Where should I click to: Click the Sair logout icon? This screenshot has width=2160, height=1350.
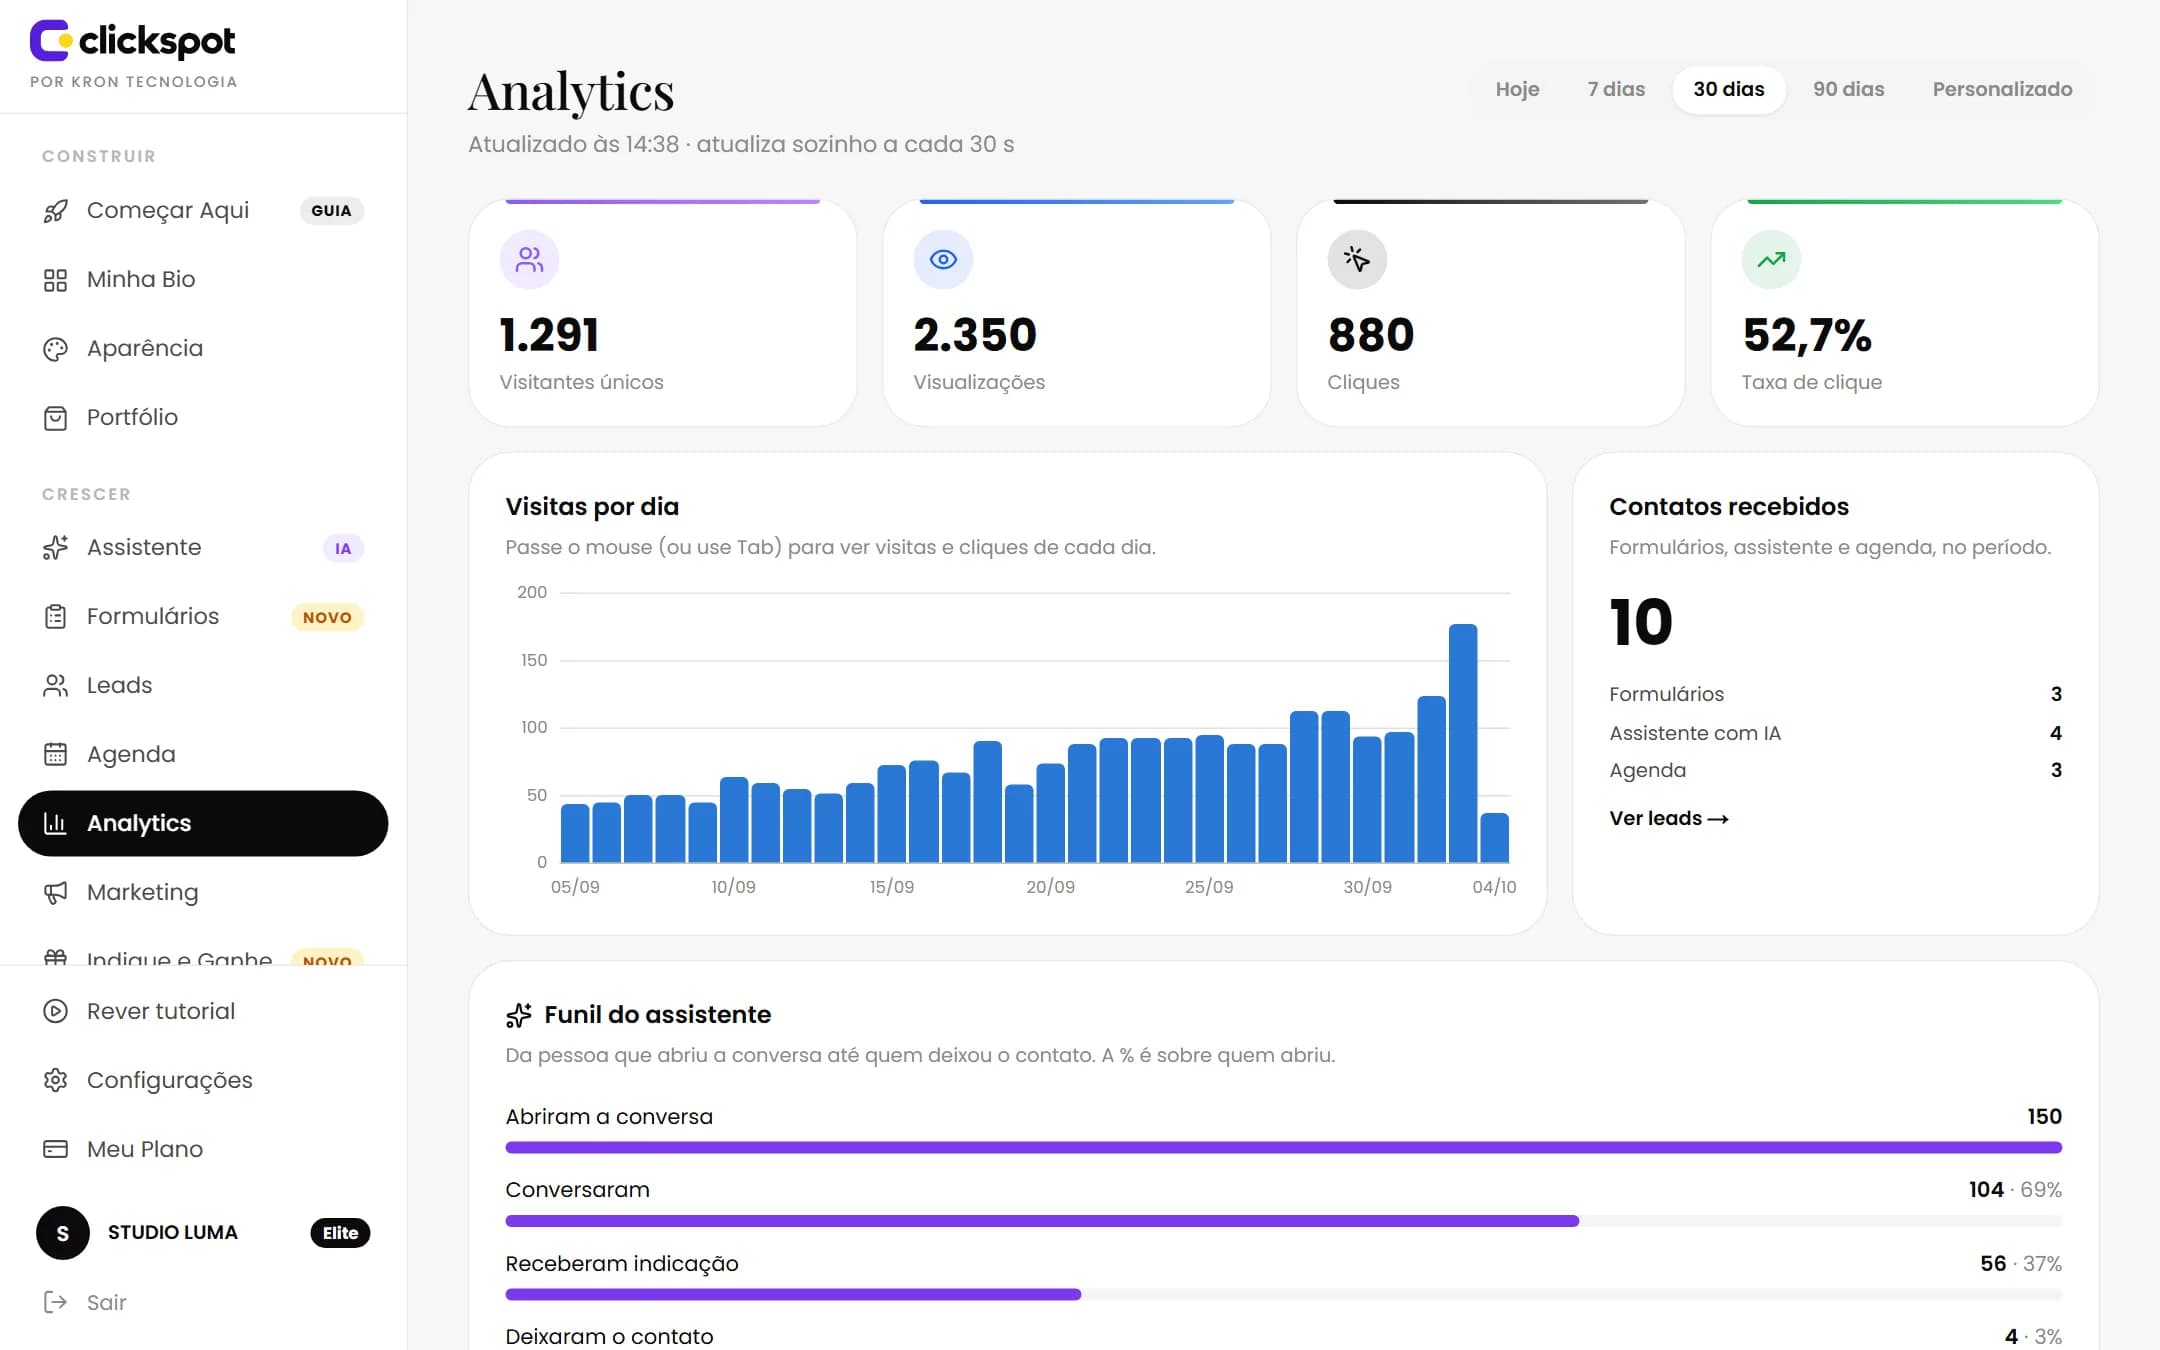click(x=56, y=1302)
